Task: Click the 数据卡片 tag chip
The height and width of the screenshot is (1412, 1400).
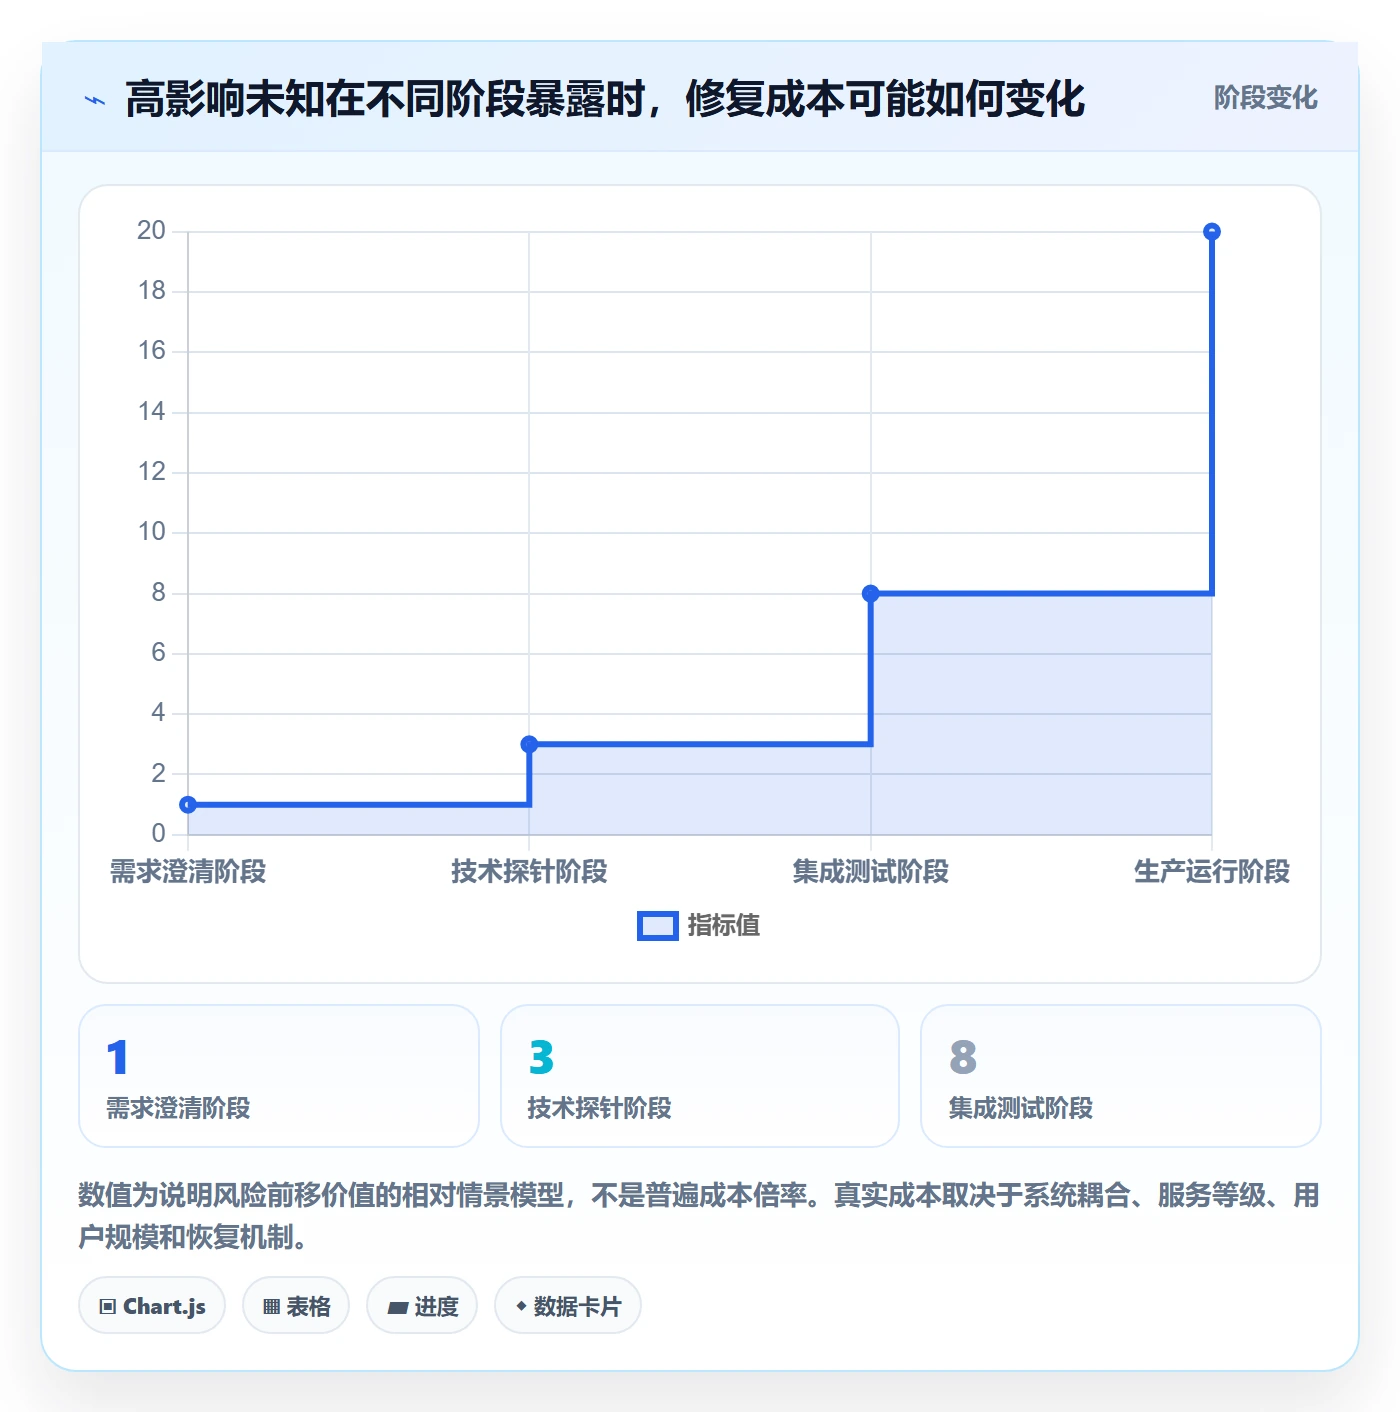Action: 568,1306
